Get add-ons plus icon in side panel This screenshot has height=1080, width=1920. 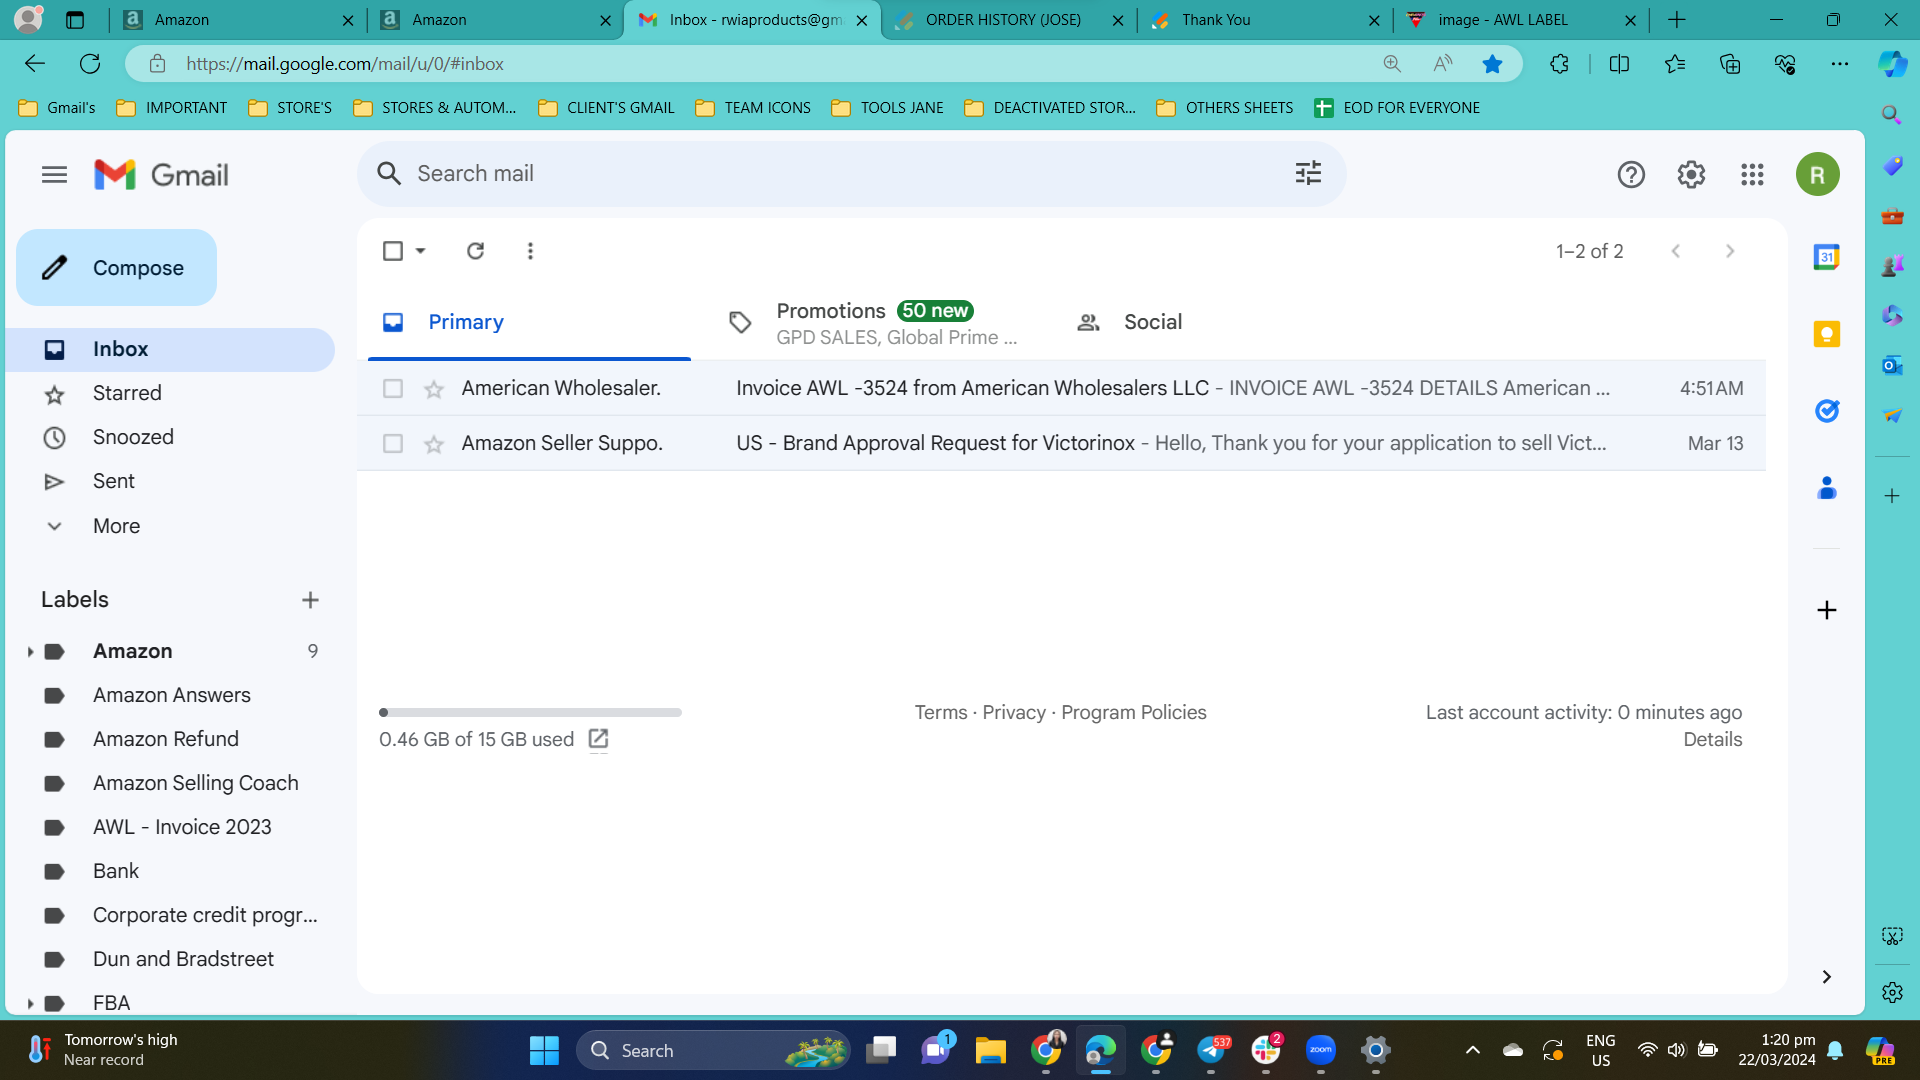tap(1827, 610)
